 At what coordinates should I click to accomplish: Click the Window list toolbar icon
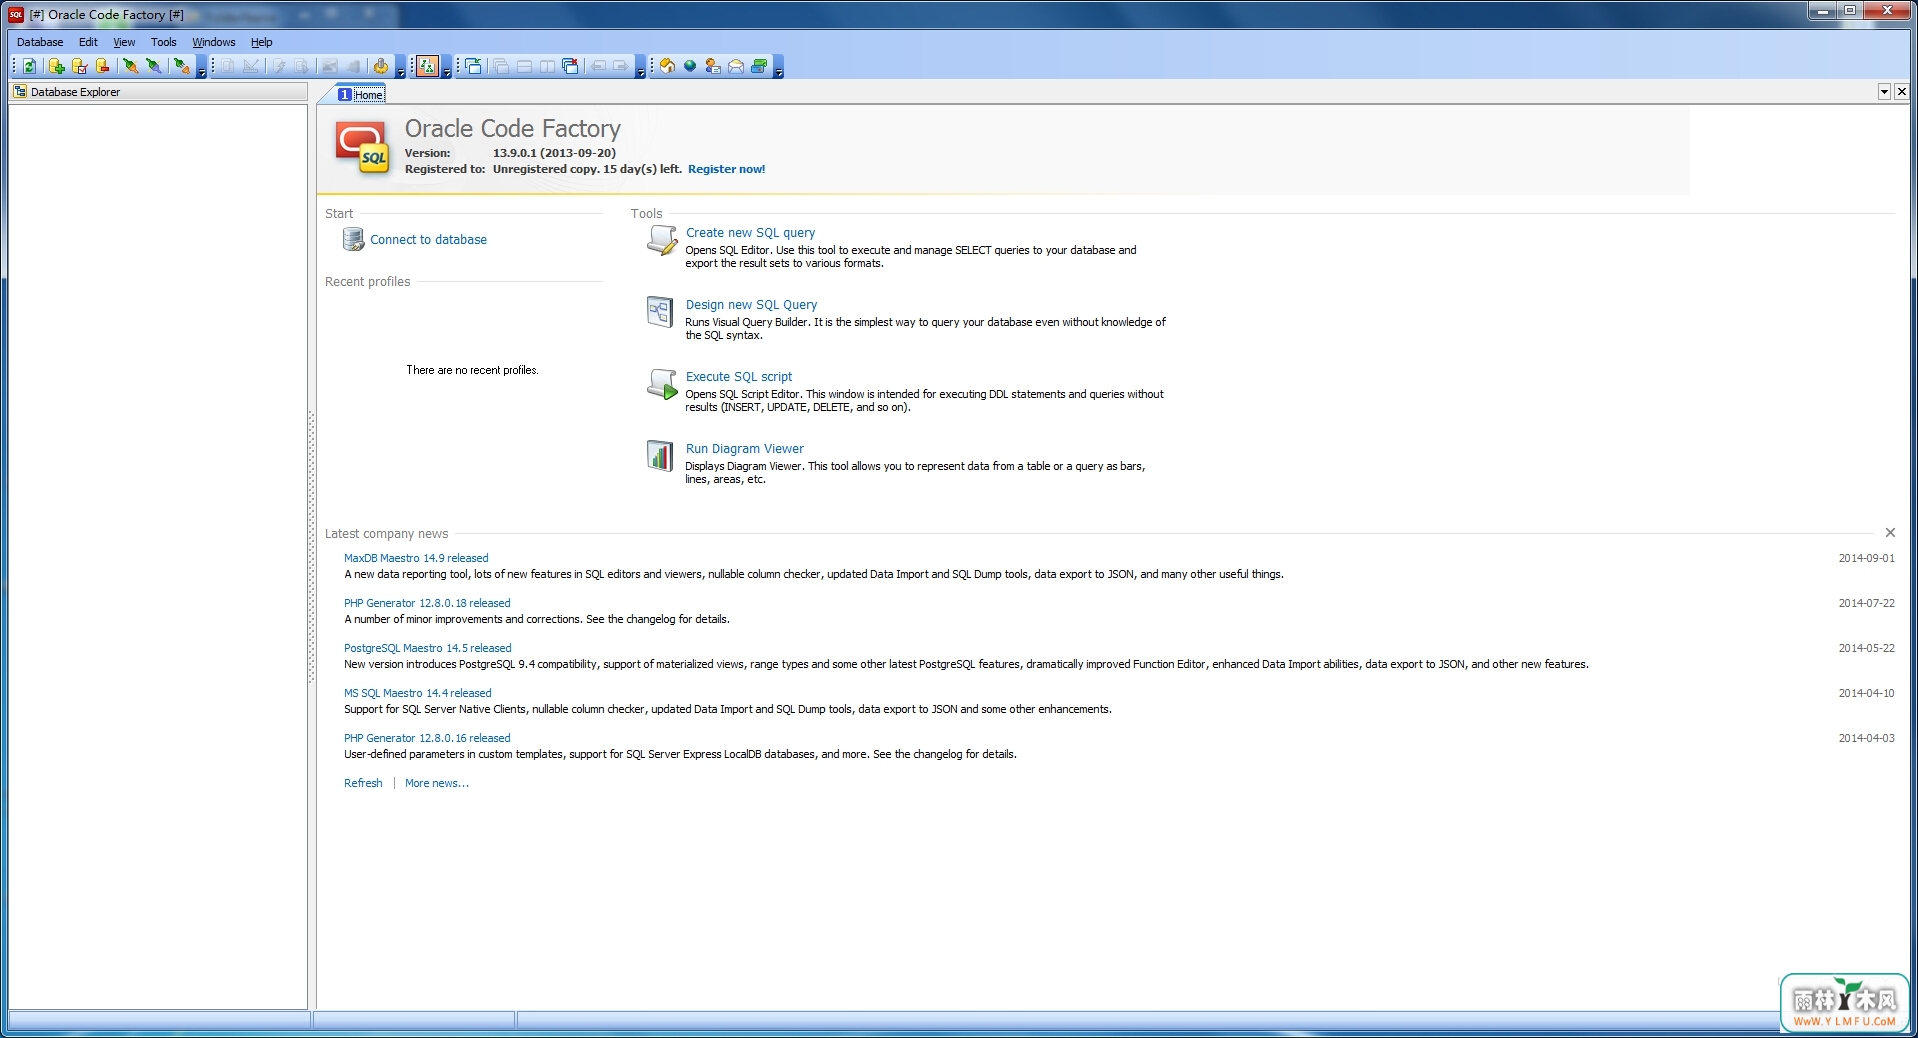point(473,66)
